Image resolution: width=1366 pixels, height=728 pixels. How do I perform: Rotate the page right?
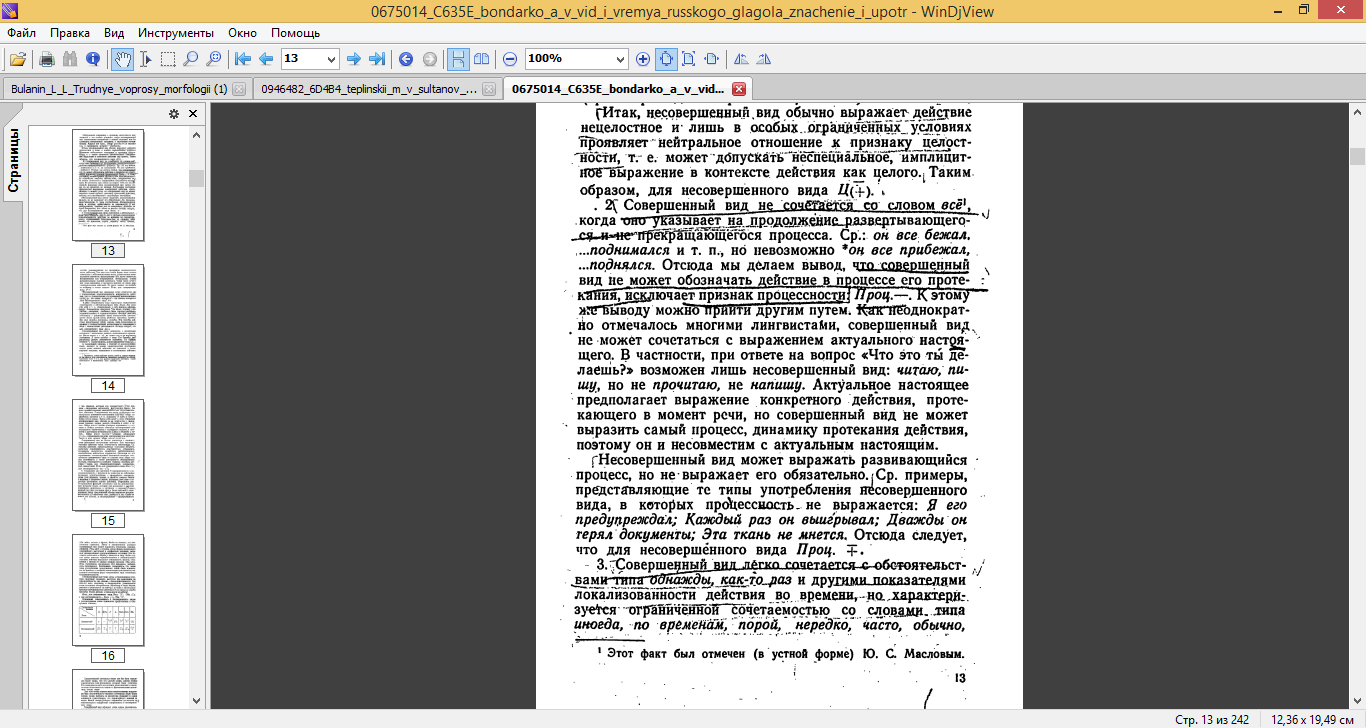[x=764, y=59]
